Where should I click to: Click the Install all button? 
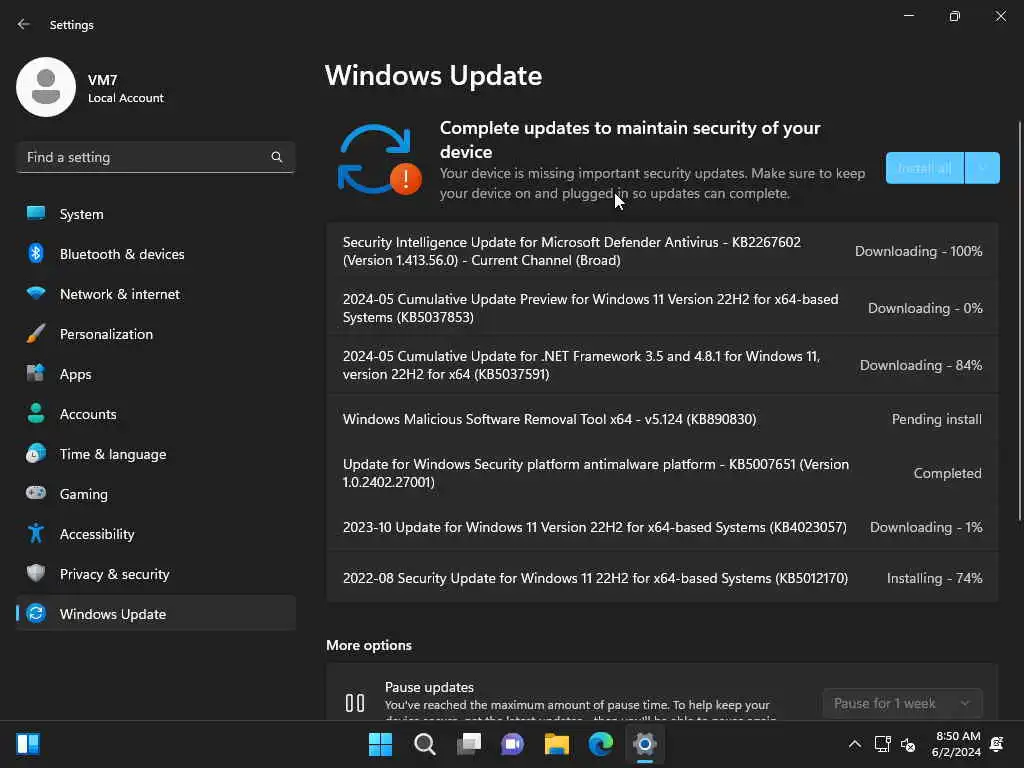pos(924,168)
